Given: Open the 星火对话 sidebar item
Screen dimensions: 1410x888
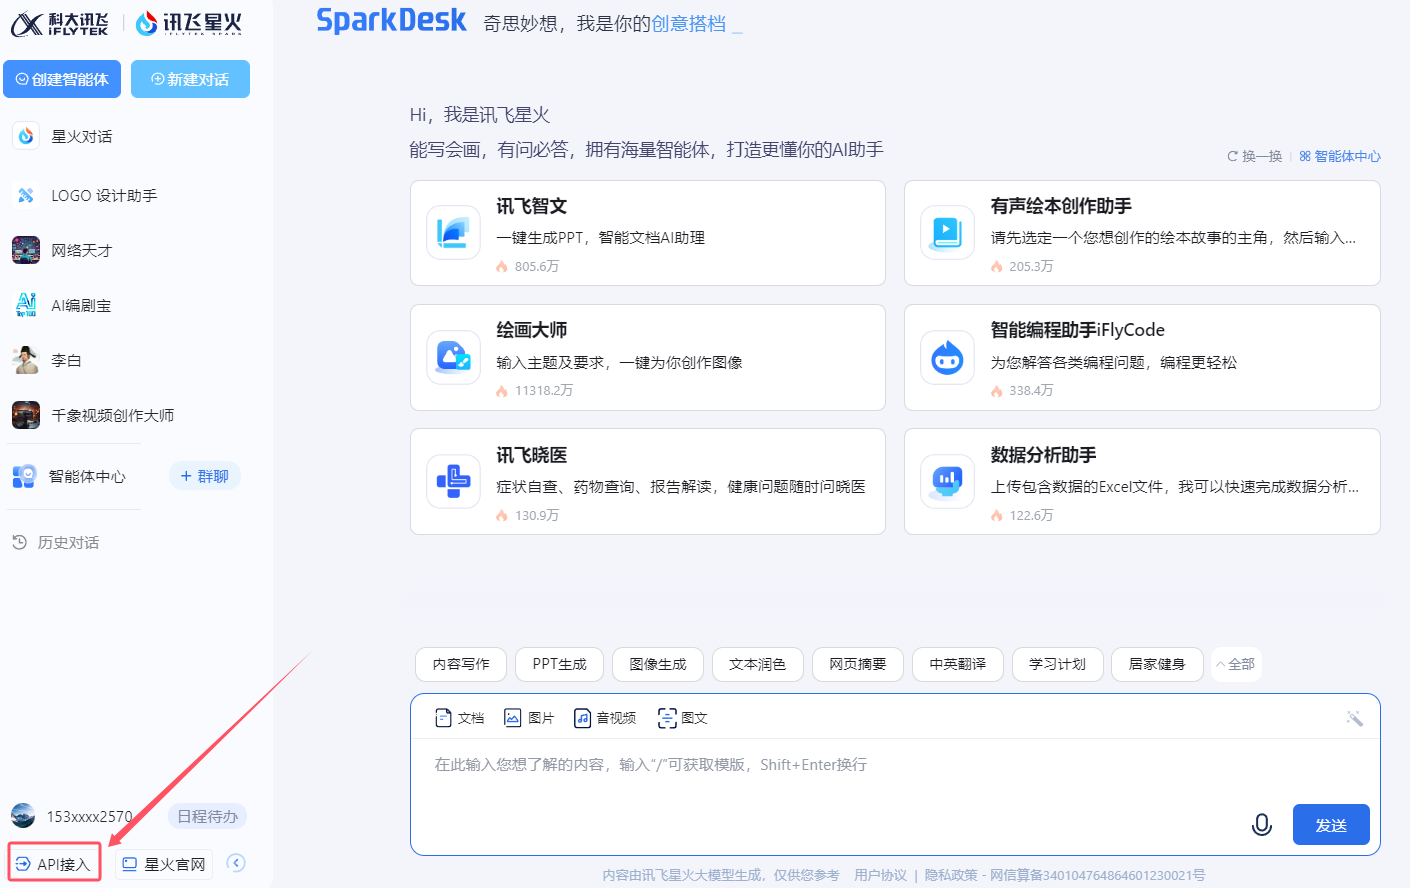Looking at the screenshot, I should (x=82, y=136).
